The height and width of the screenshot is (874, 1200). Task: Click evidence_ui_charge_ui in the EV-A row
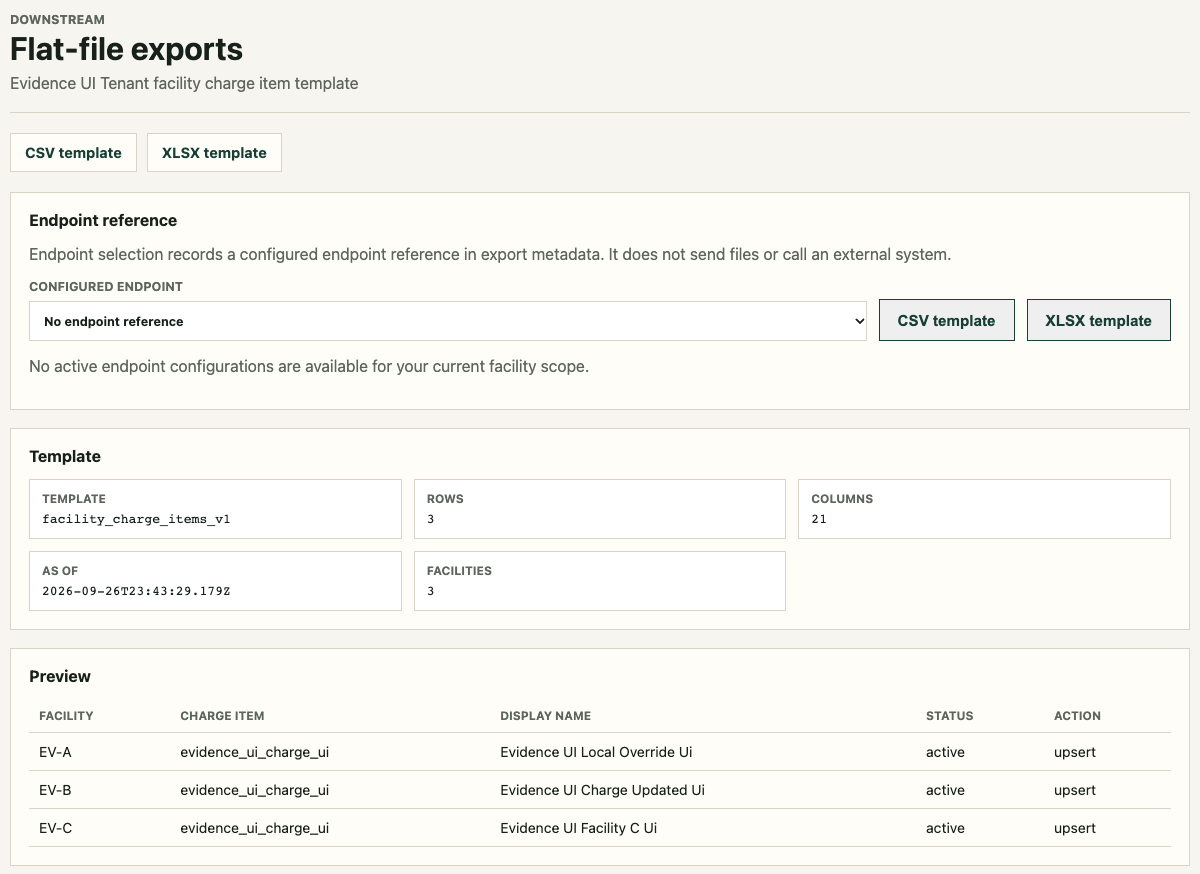click(x=254, y=752)
